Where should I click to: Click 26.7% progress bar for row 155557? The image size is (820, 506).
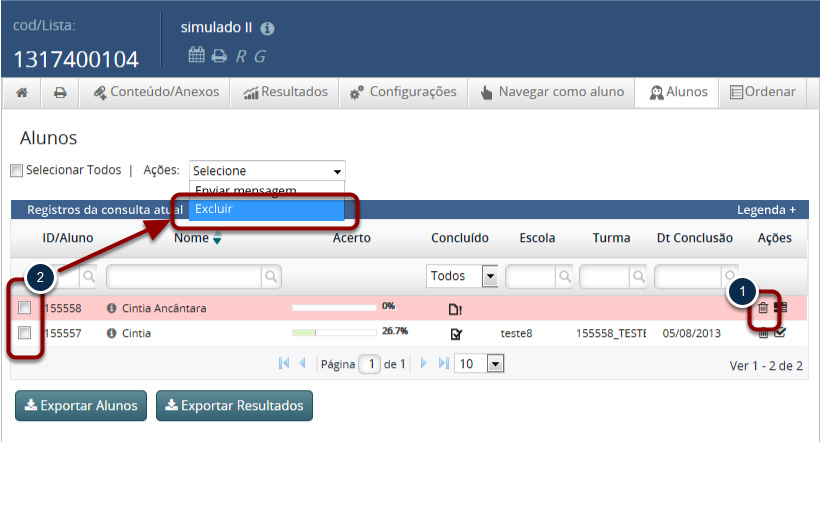pos(334,333)
